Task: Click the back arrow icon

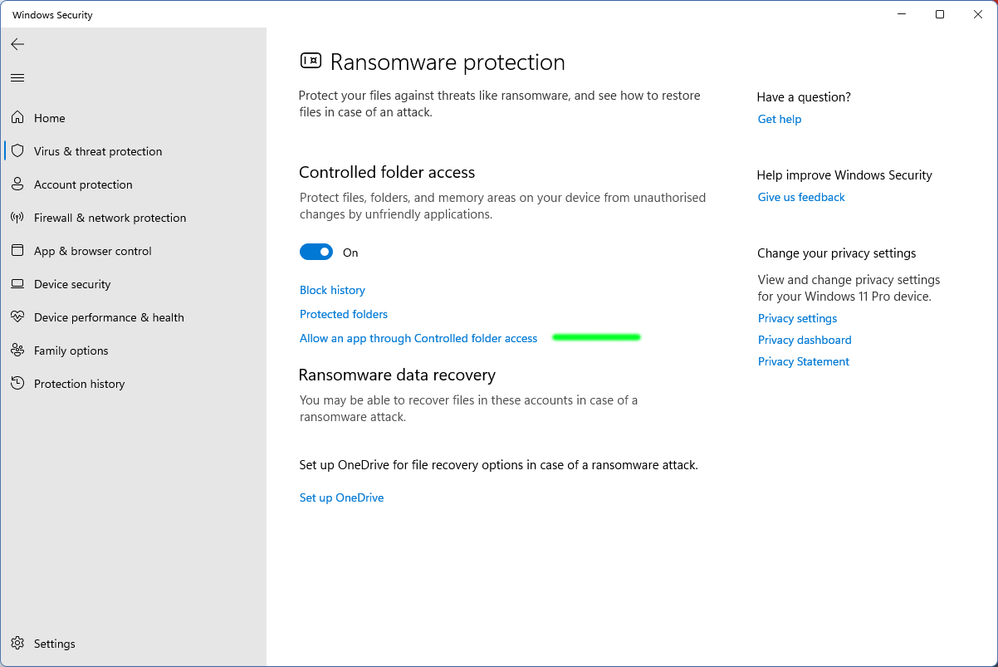Action: [17, 44]
